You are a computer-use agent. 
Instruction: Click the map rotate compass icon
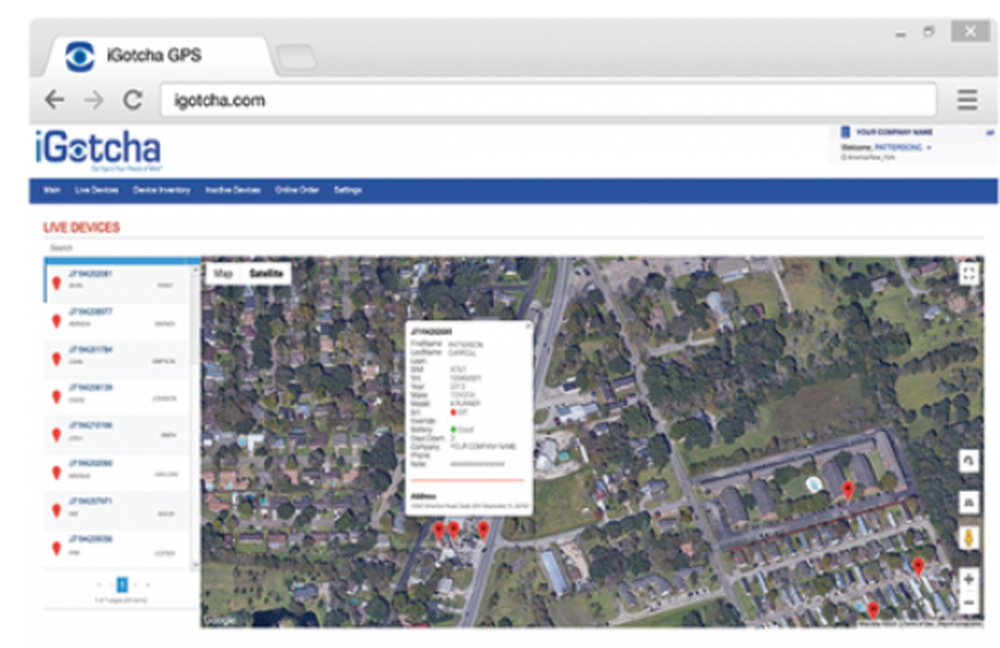tap(967, 459)
